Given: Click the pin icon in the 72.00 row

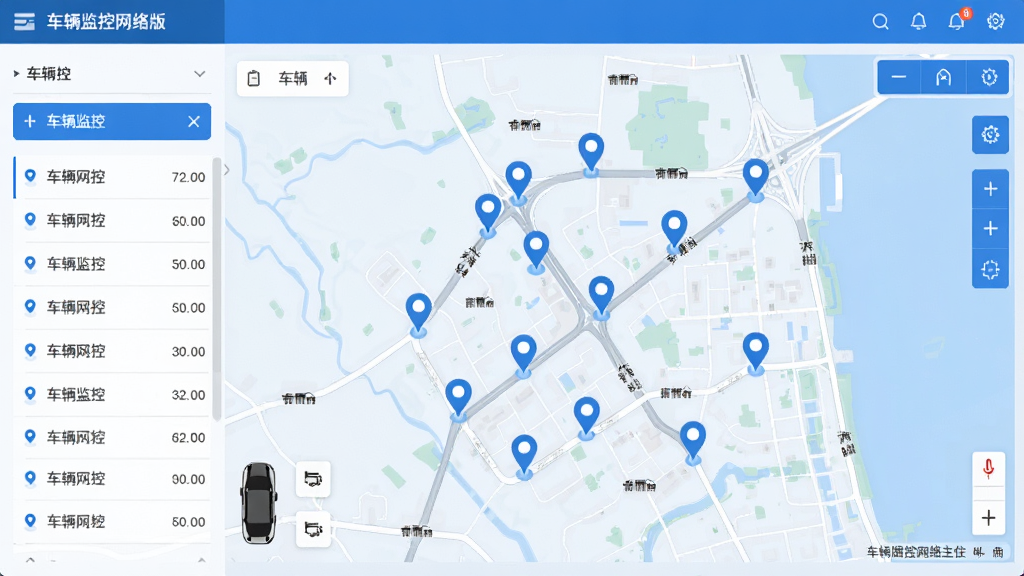Looking at the screenshot, I should click(x=30, y=176).
